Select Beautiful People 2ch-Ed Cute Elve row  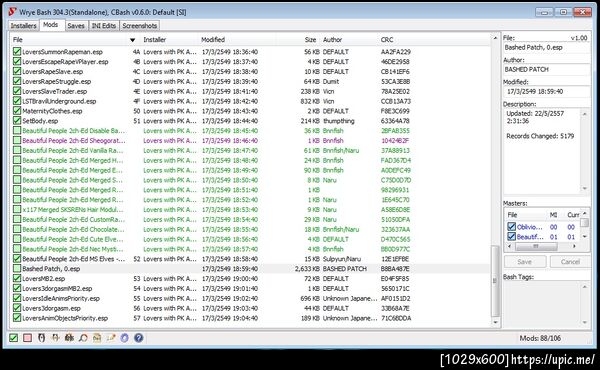pyautogui.click(x=251, y=239)
